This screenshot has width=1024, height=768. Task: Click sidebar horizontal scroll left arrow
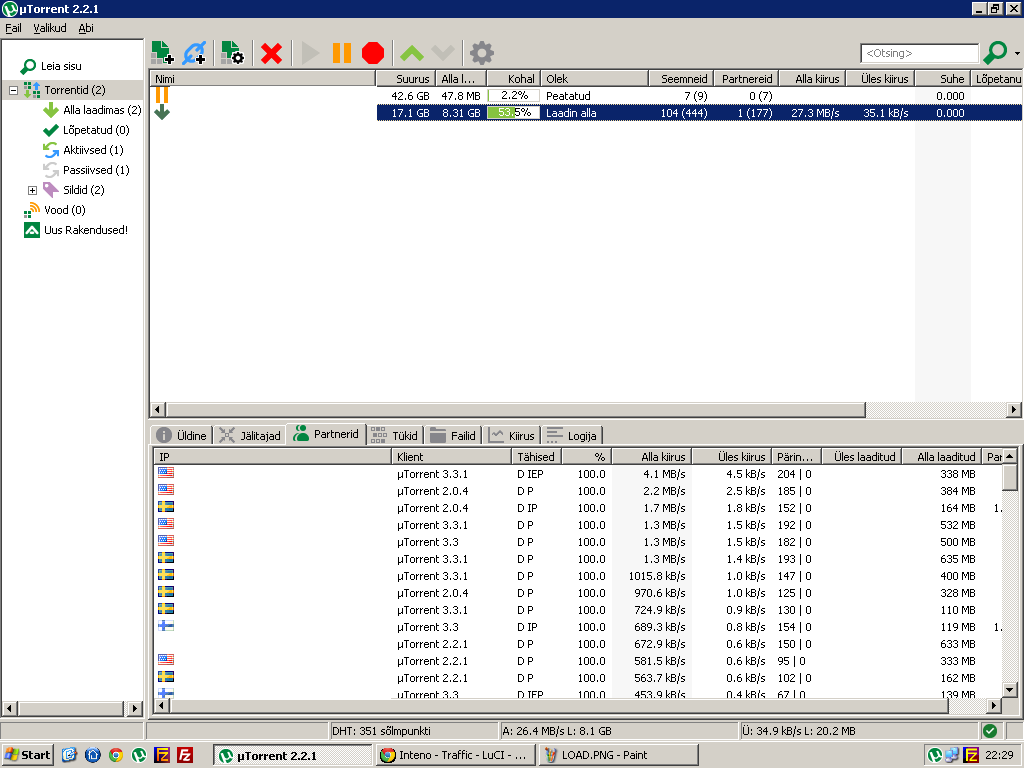pos(9,708)
